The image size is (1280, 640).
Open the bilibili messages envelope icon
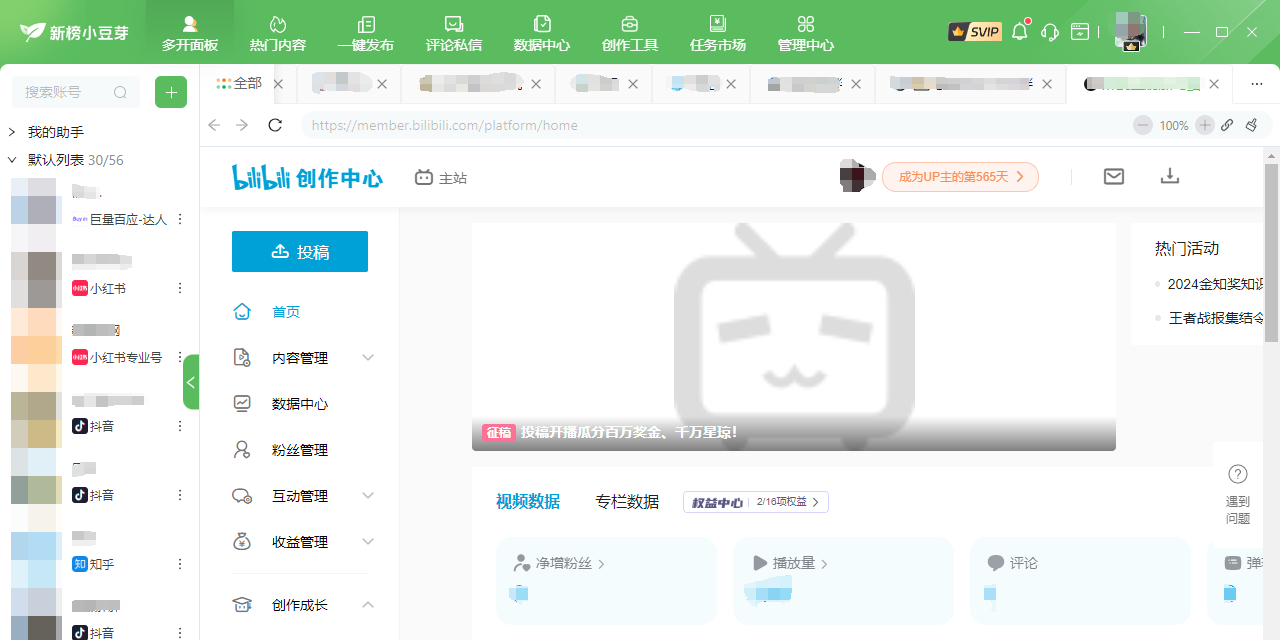(x=1114, y=177)
